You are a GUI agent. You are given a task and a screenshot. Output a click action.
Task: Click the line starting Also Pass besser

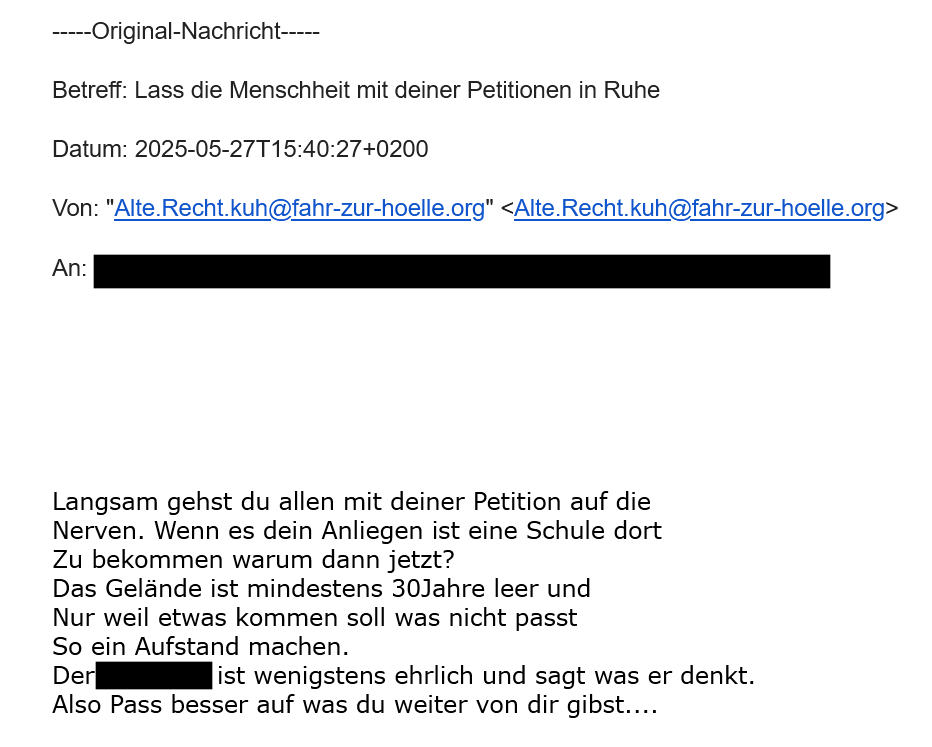click(x=354, y=705)
